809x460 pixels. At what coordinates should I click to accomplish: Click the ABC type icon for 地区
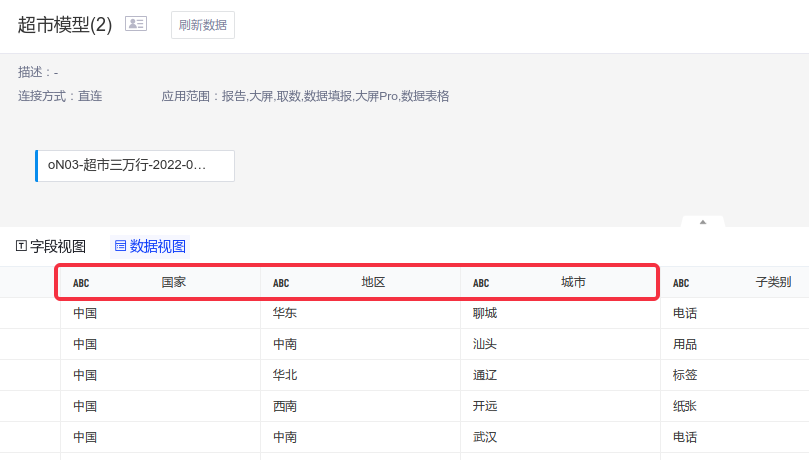click(x=281, y=283)
